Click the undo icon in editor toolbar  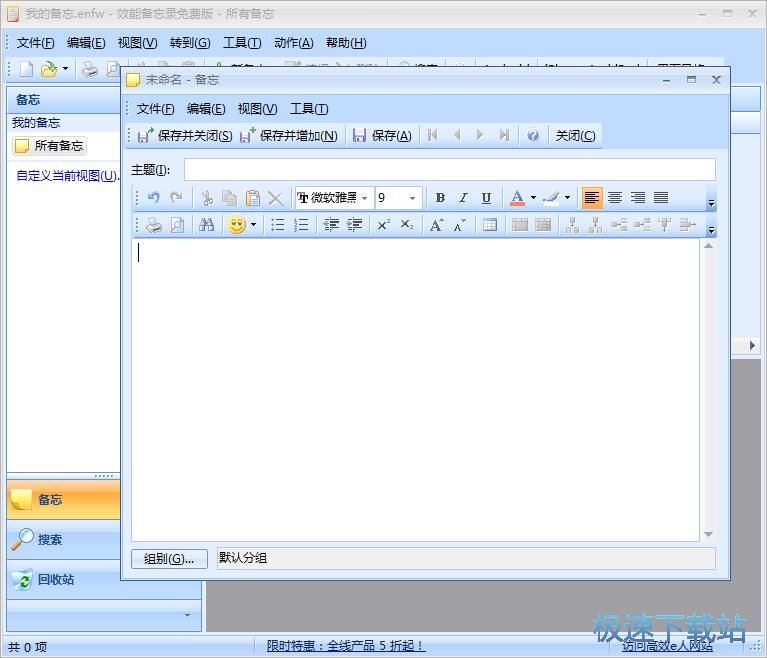[153, 198]
